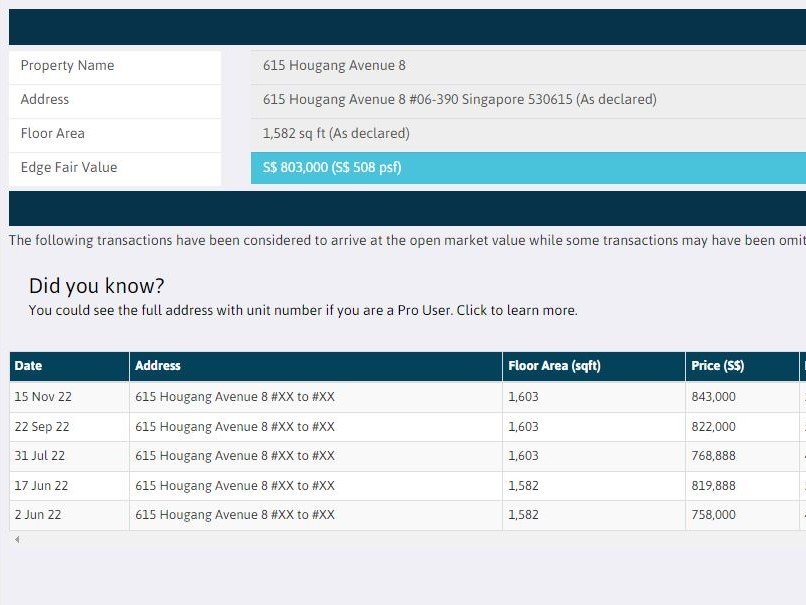Click the 1,582 sq ft (As declared) value
806x605 pixels.
pos(336,134)
